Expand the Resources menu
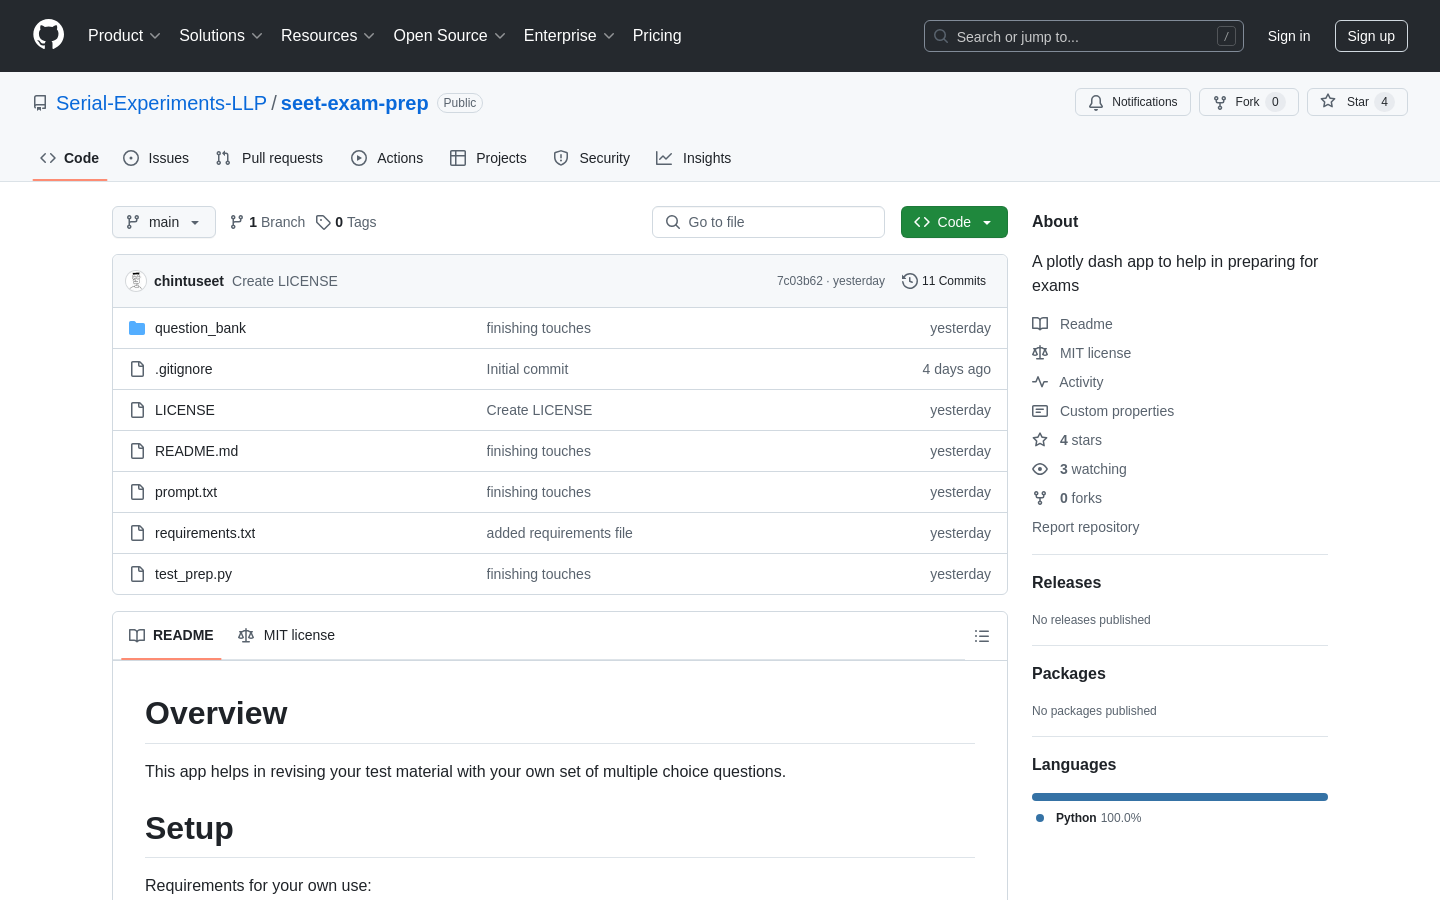 tap(328, 36)
